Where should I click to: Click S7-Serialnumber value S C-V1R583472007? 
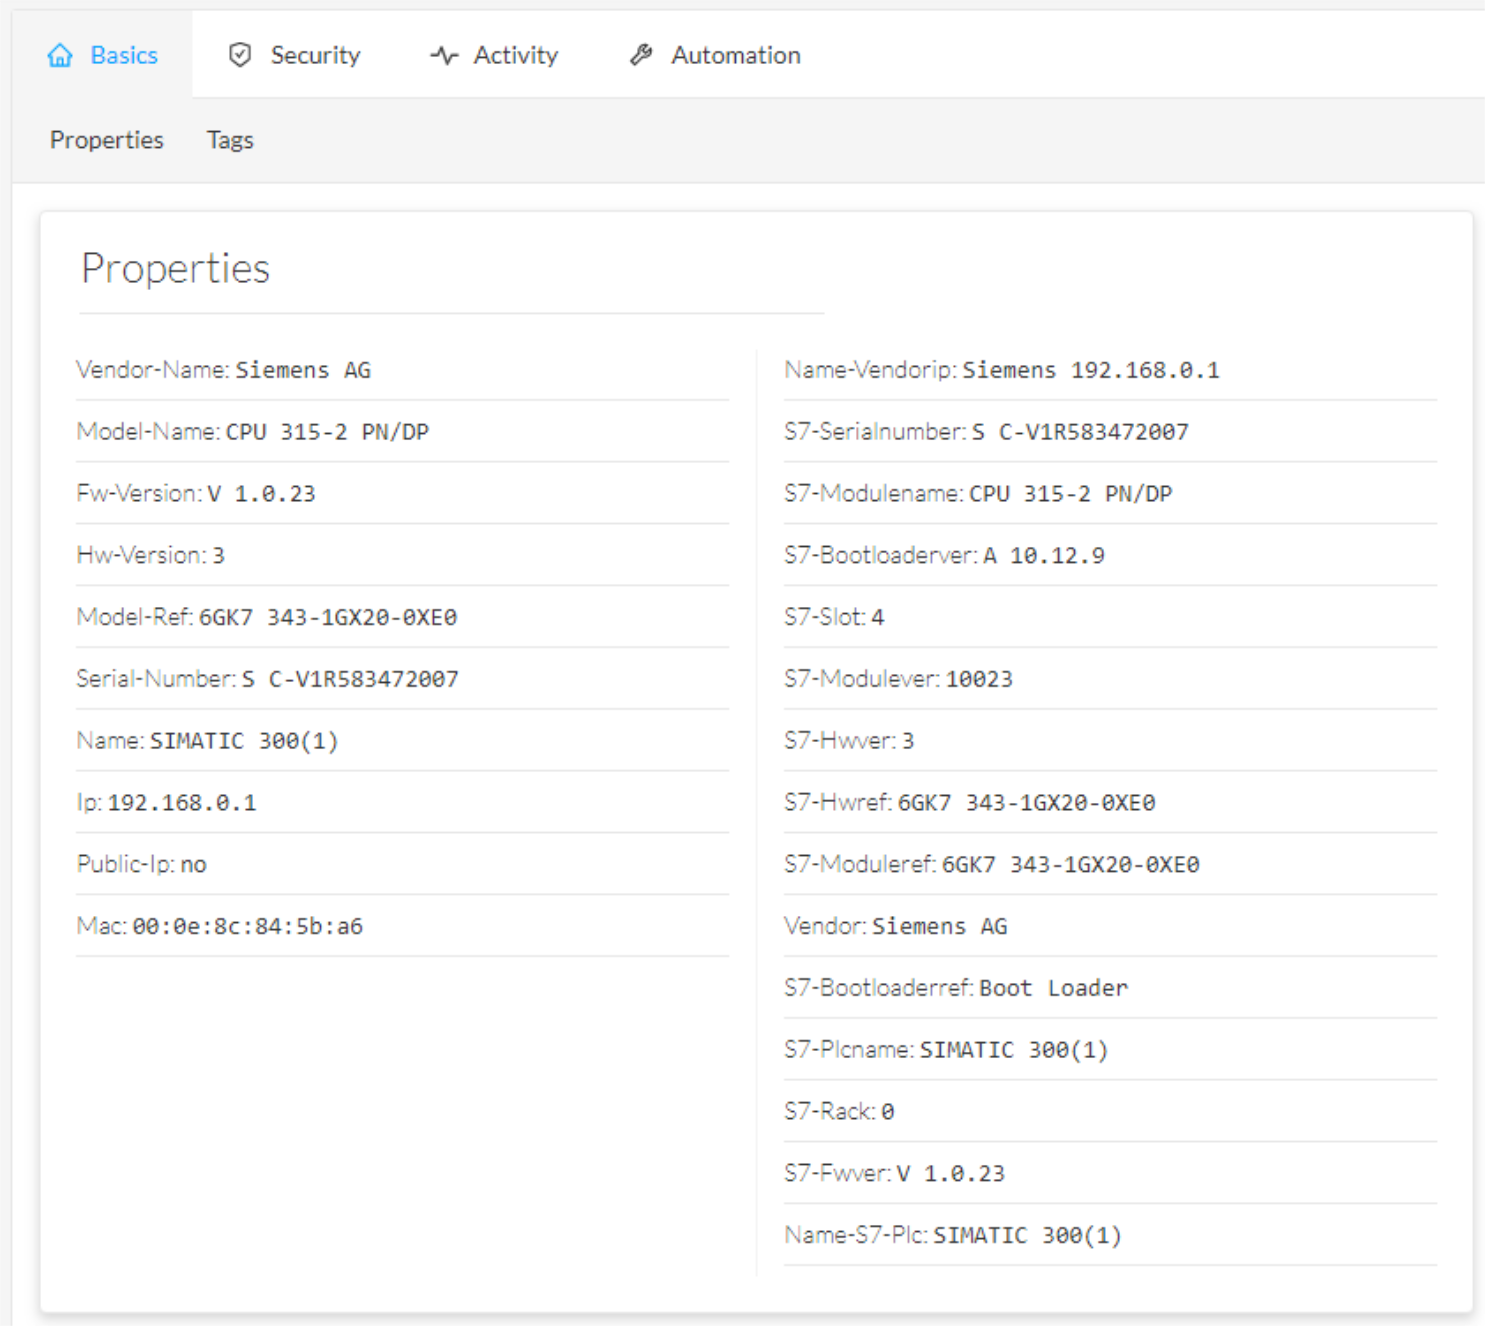coord(1080,432)
